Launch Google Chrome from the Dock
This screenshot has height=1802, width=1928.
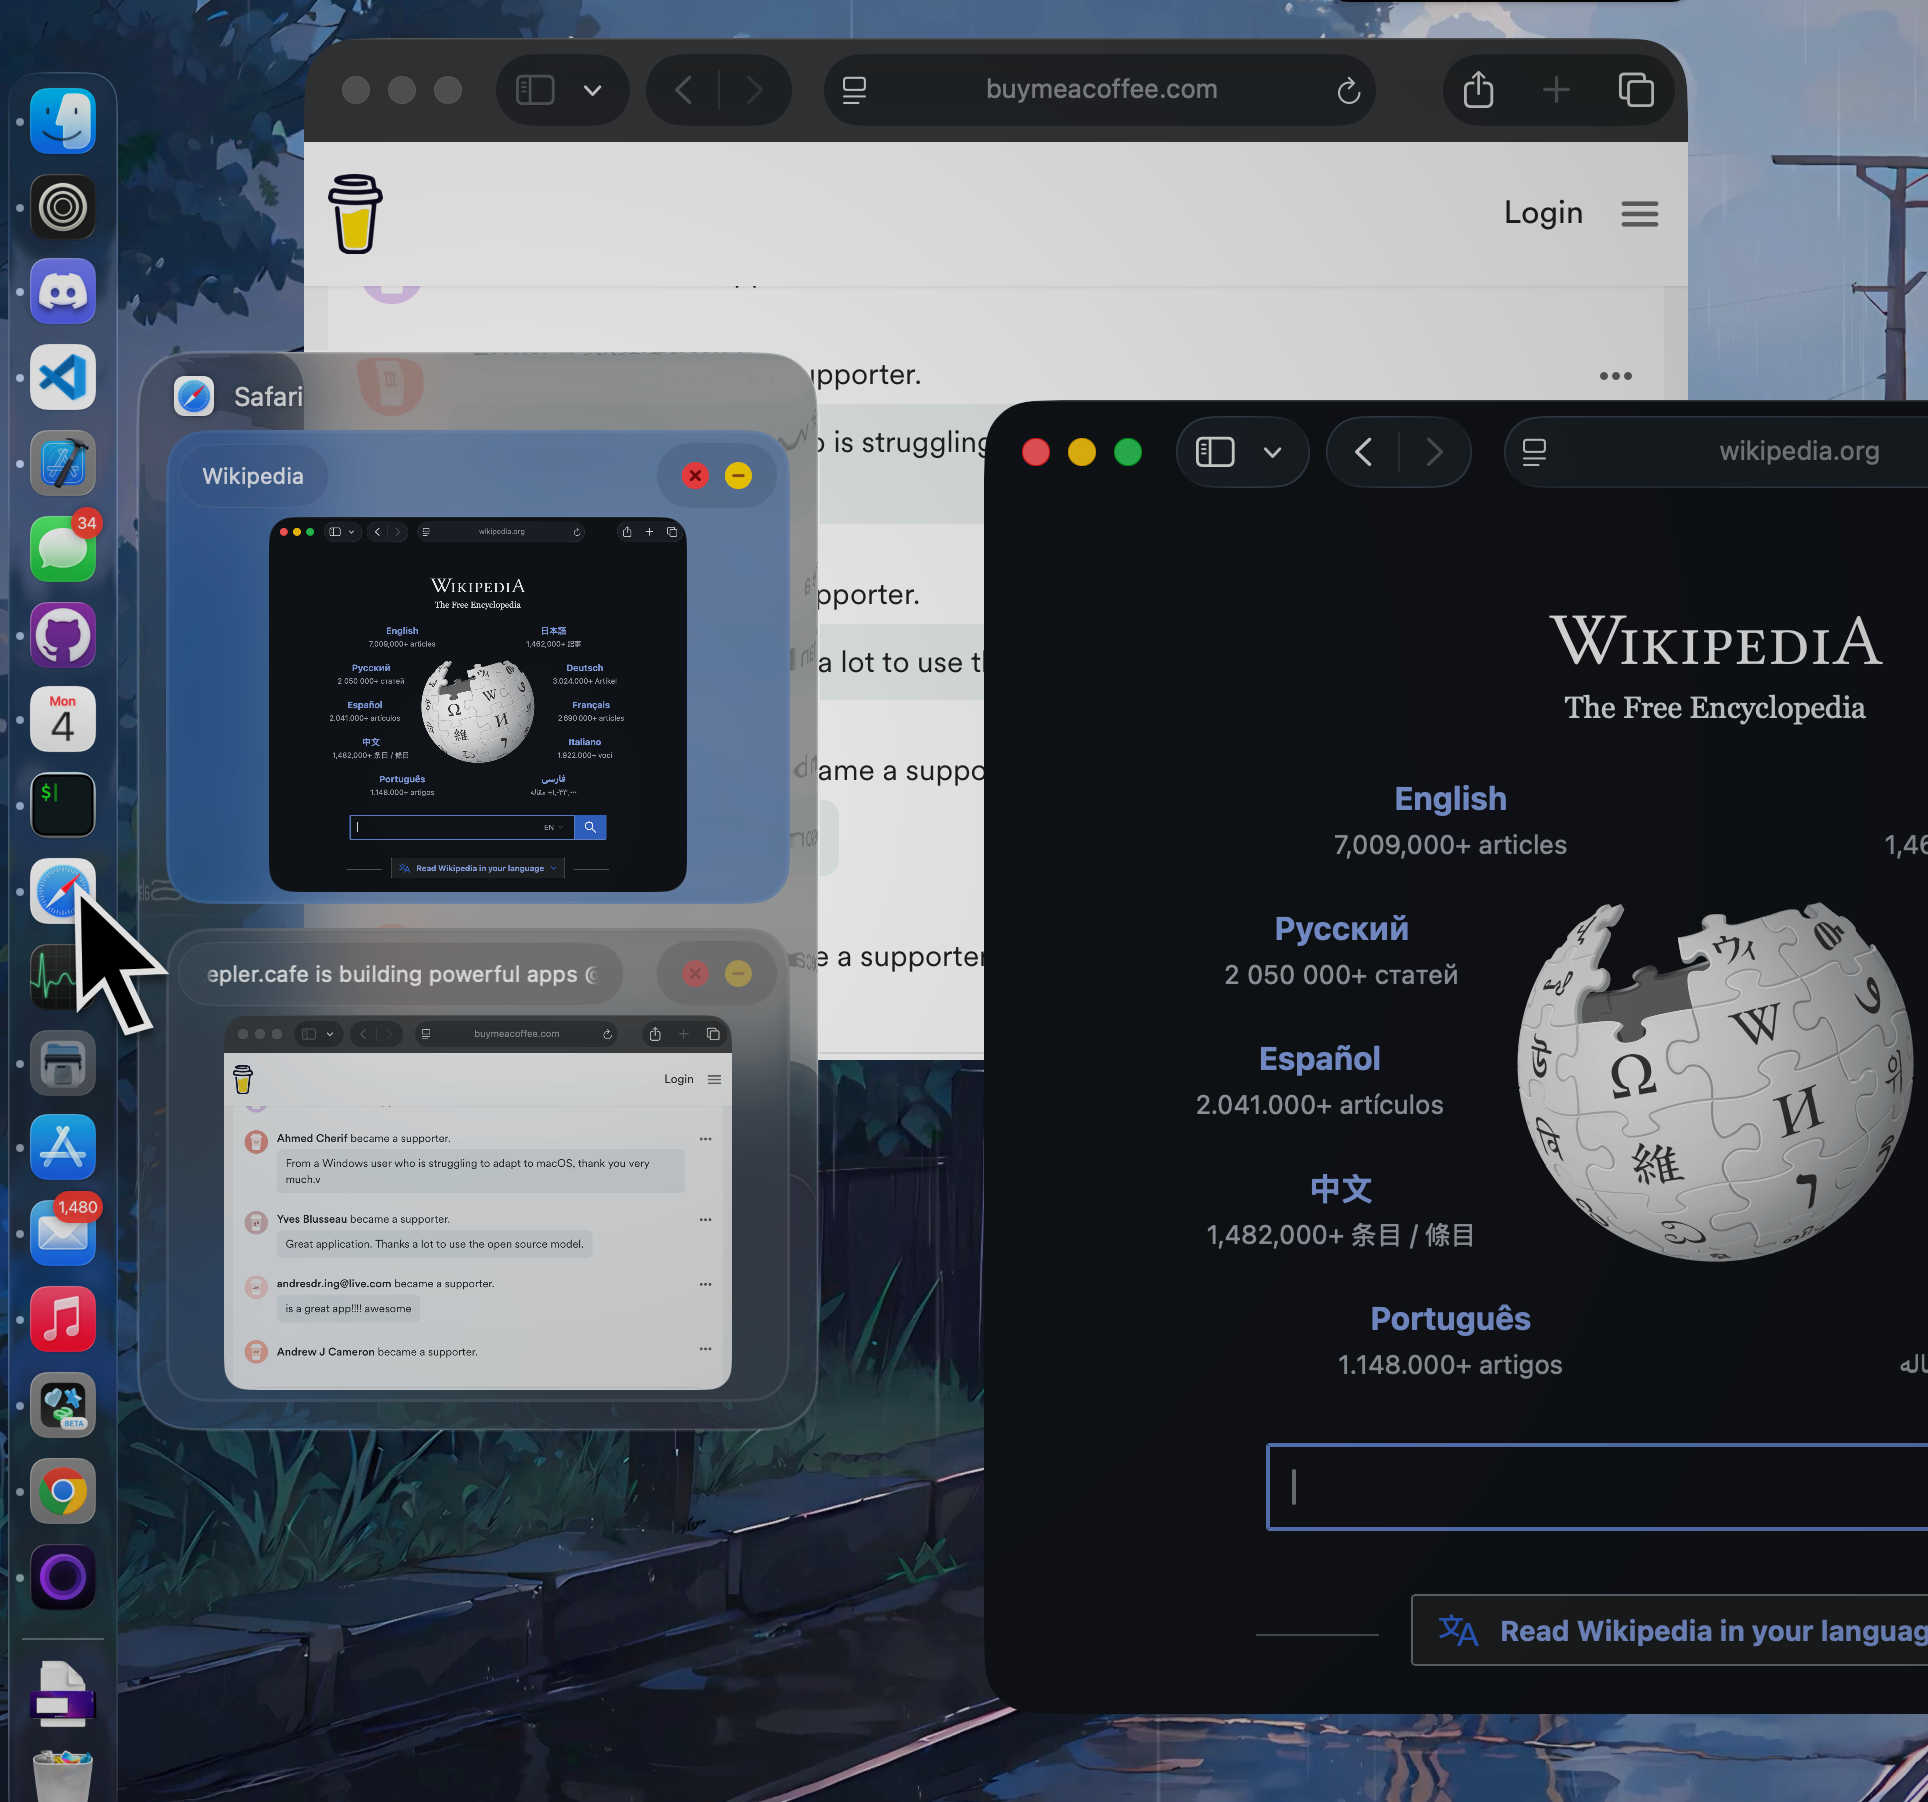coord(62,1491)
